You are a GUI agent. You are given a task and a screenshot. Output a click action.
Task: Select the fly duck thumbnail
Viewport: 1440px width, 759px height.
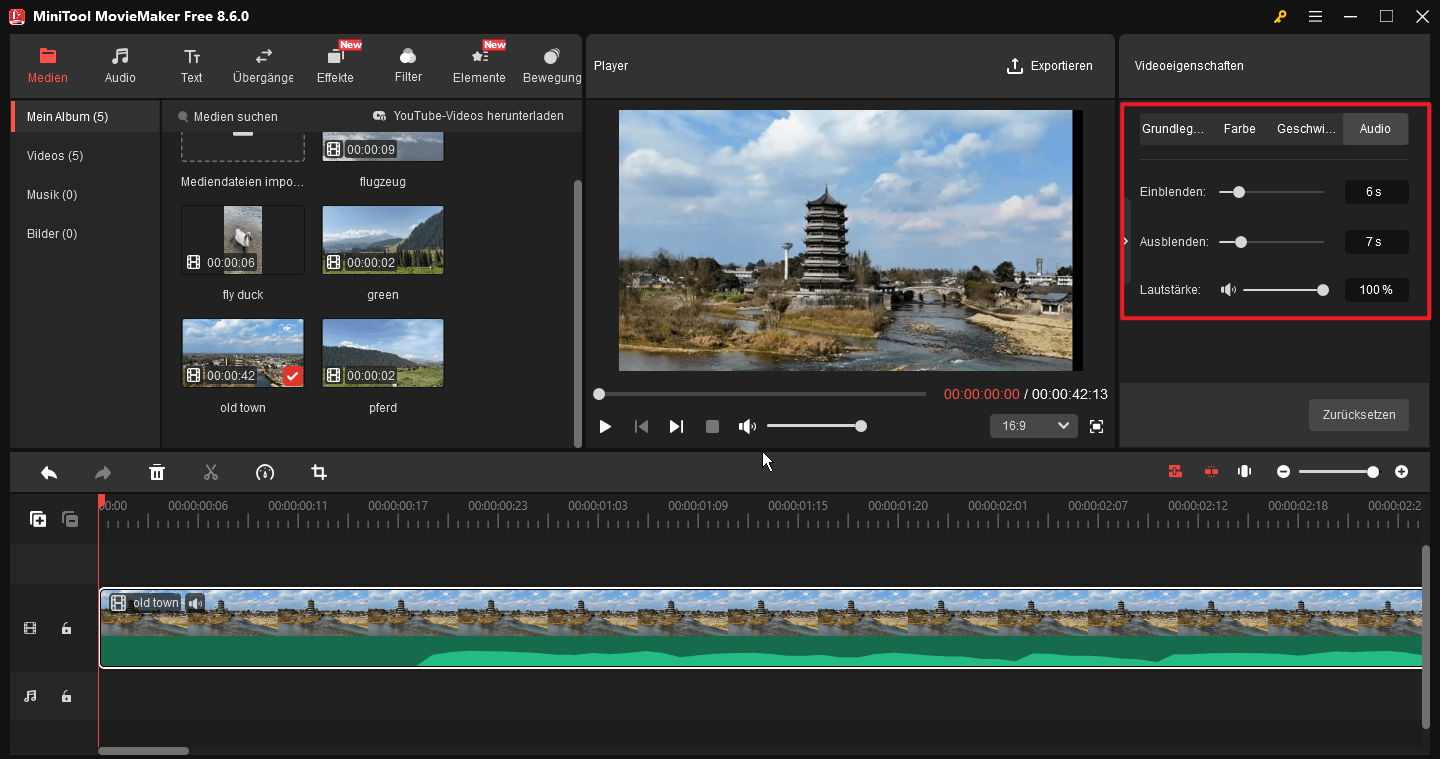(x=242, y=239)
